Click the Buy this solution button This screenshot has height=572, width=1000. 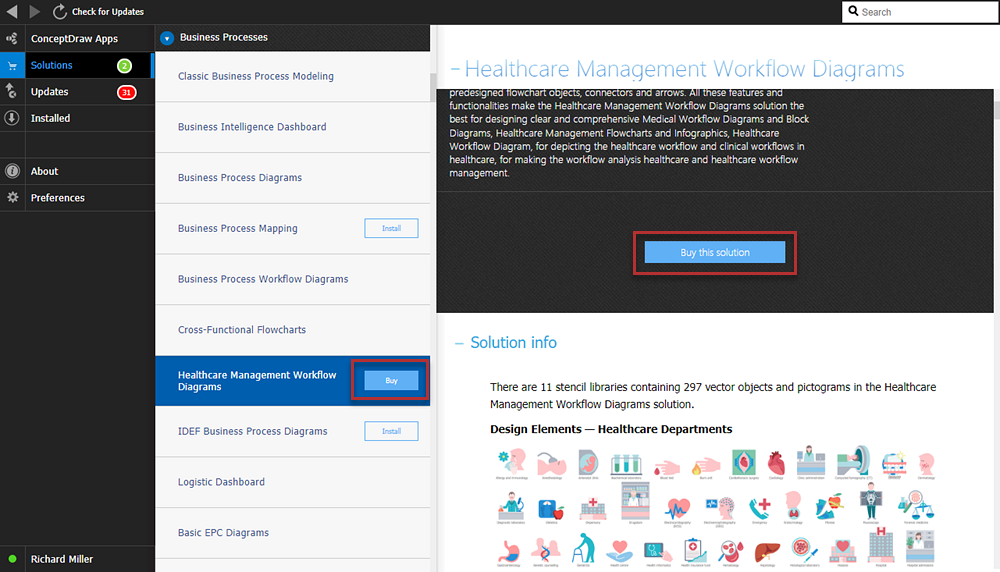click(715, 253)
